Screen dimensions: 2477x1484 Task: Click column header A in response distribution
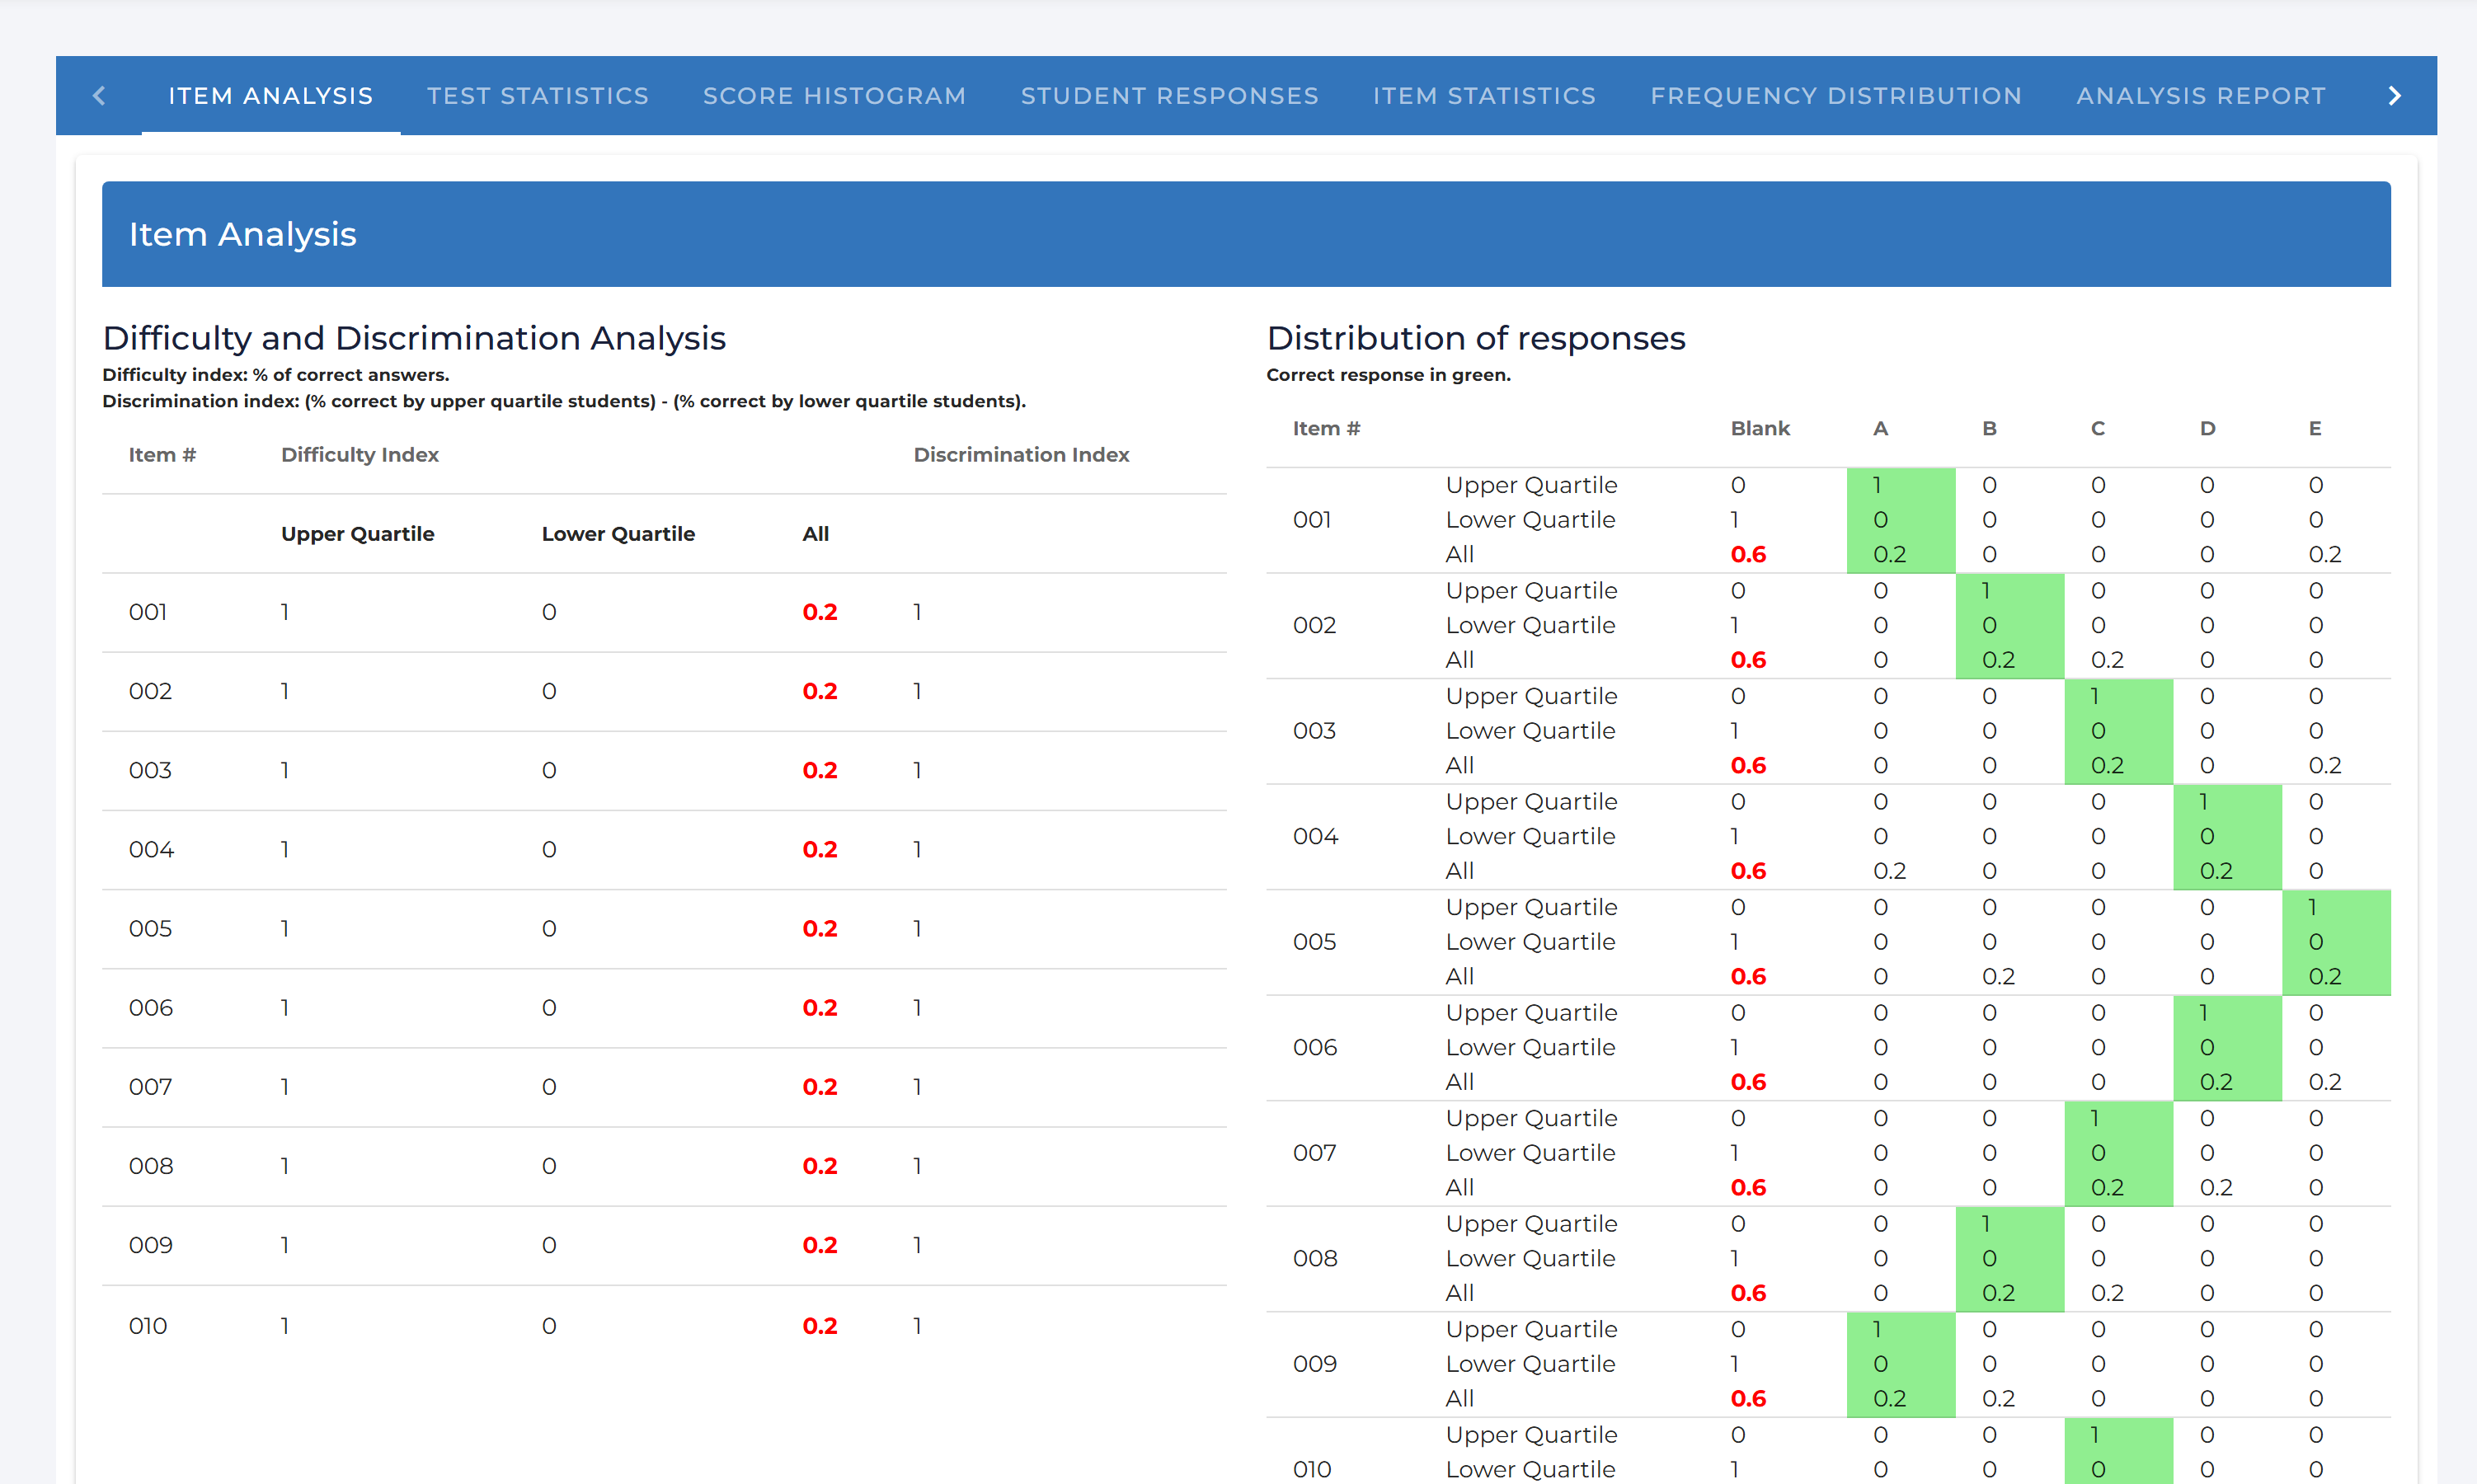[x=1881, y=428]
